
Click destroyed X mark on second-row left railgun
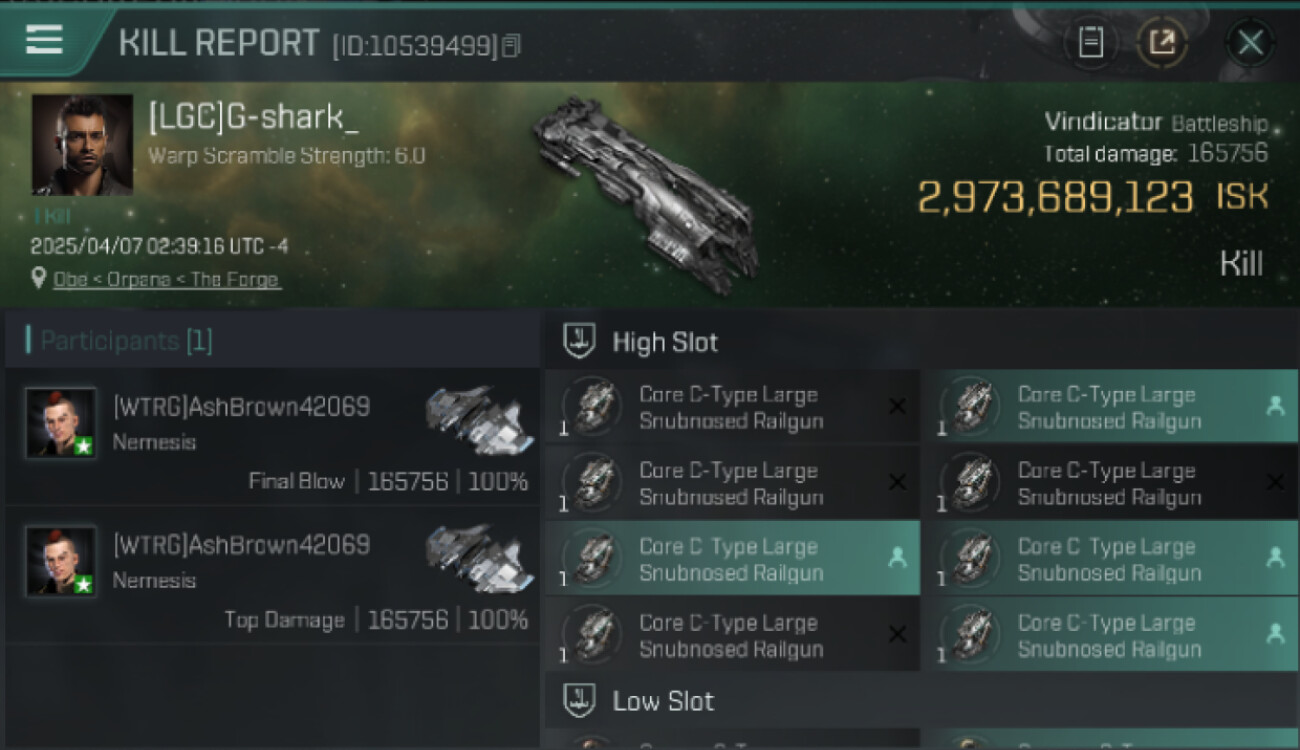pyautogui.click(x=897, y=482)
